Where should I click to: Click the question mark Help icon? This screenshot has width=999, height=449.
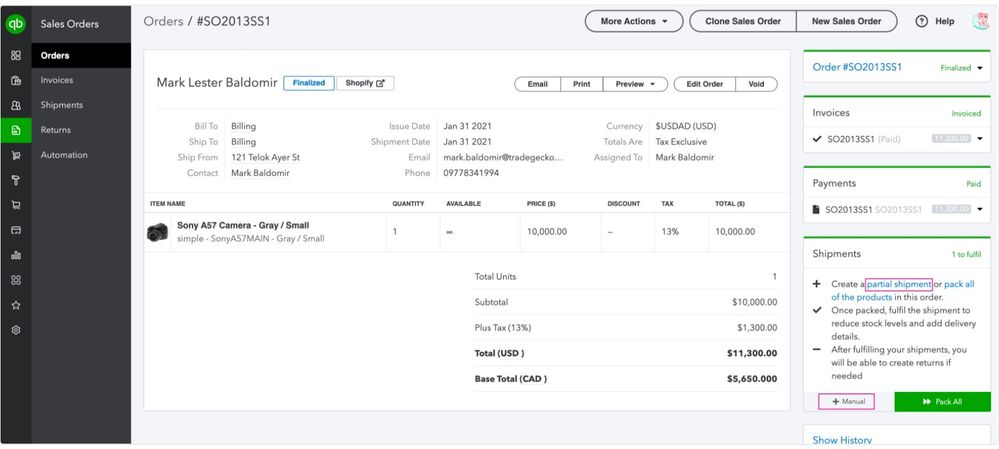coord(921,21)
